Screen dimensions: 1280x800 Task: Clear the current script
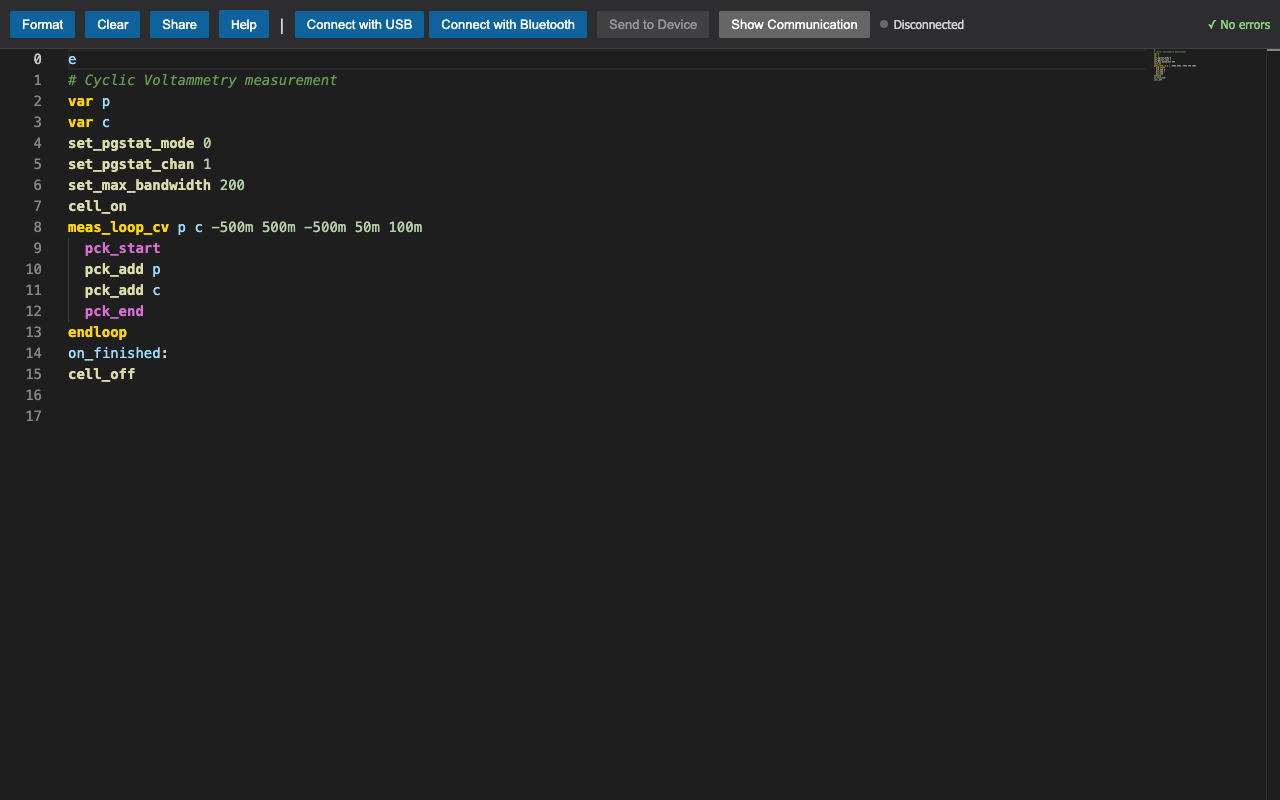[x=112, y=24]
